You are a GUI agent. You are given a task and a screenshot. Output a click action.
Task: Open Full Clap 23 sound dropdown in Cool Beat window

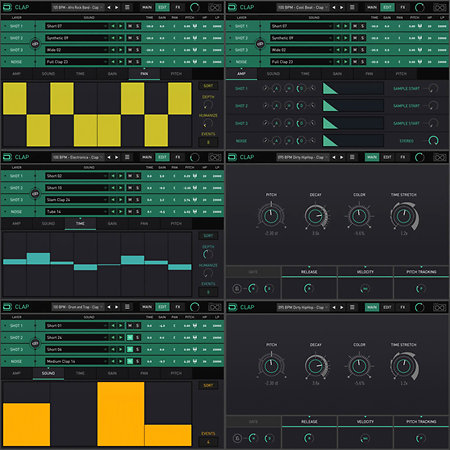click(302, 62)
